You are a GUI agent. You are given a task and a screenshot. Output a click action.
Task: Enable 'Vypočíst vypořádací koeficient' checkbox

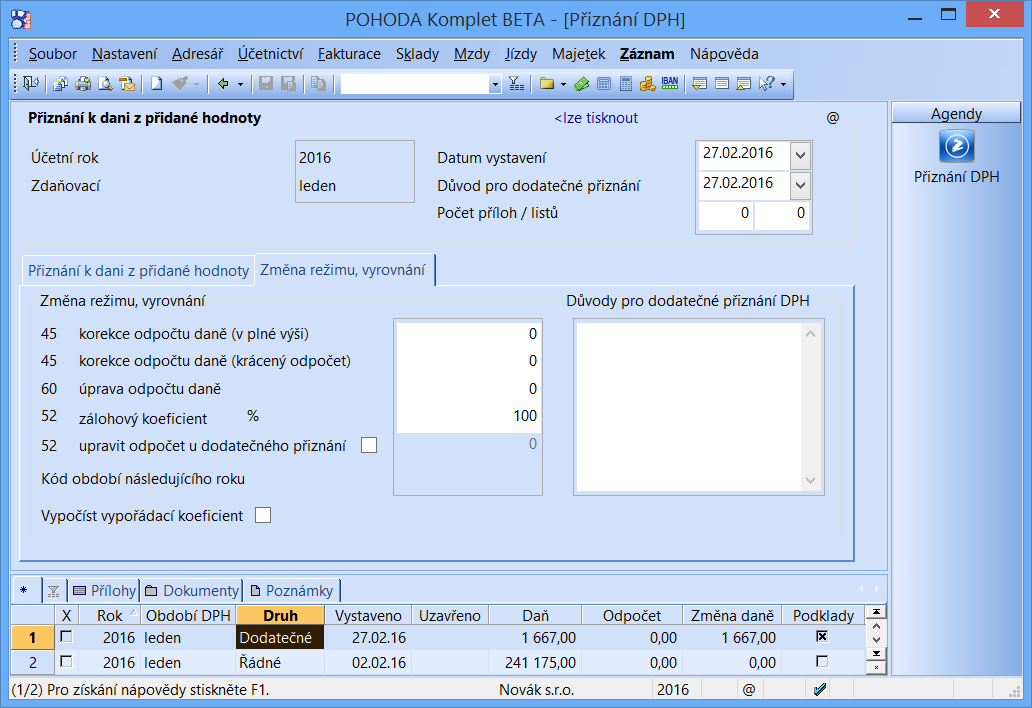coord(263,515)
